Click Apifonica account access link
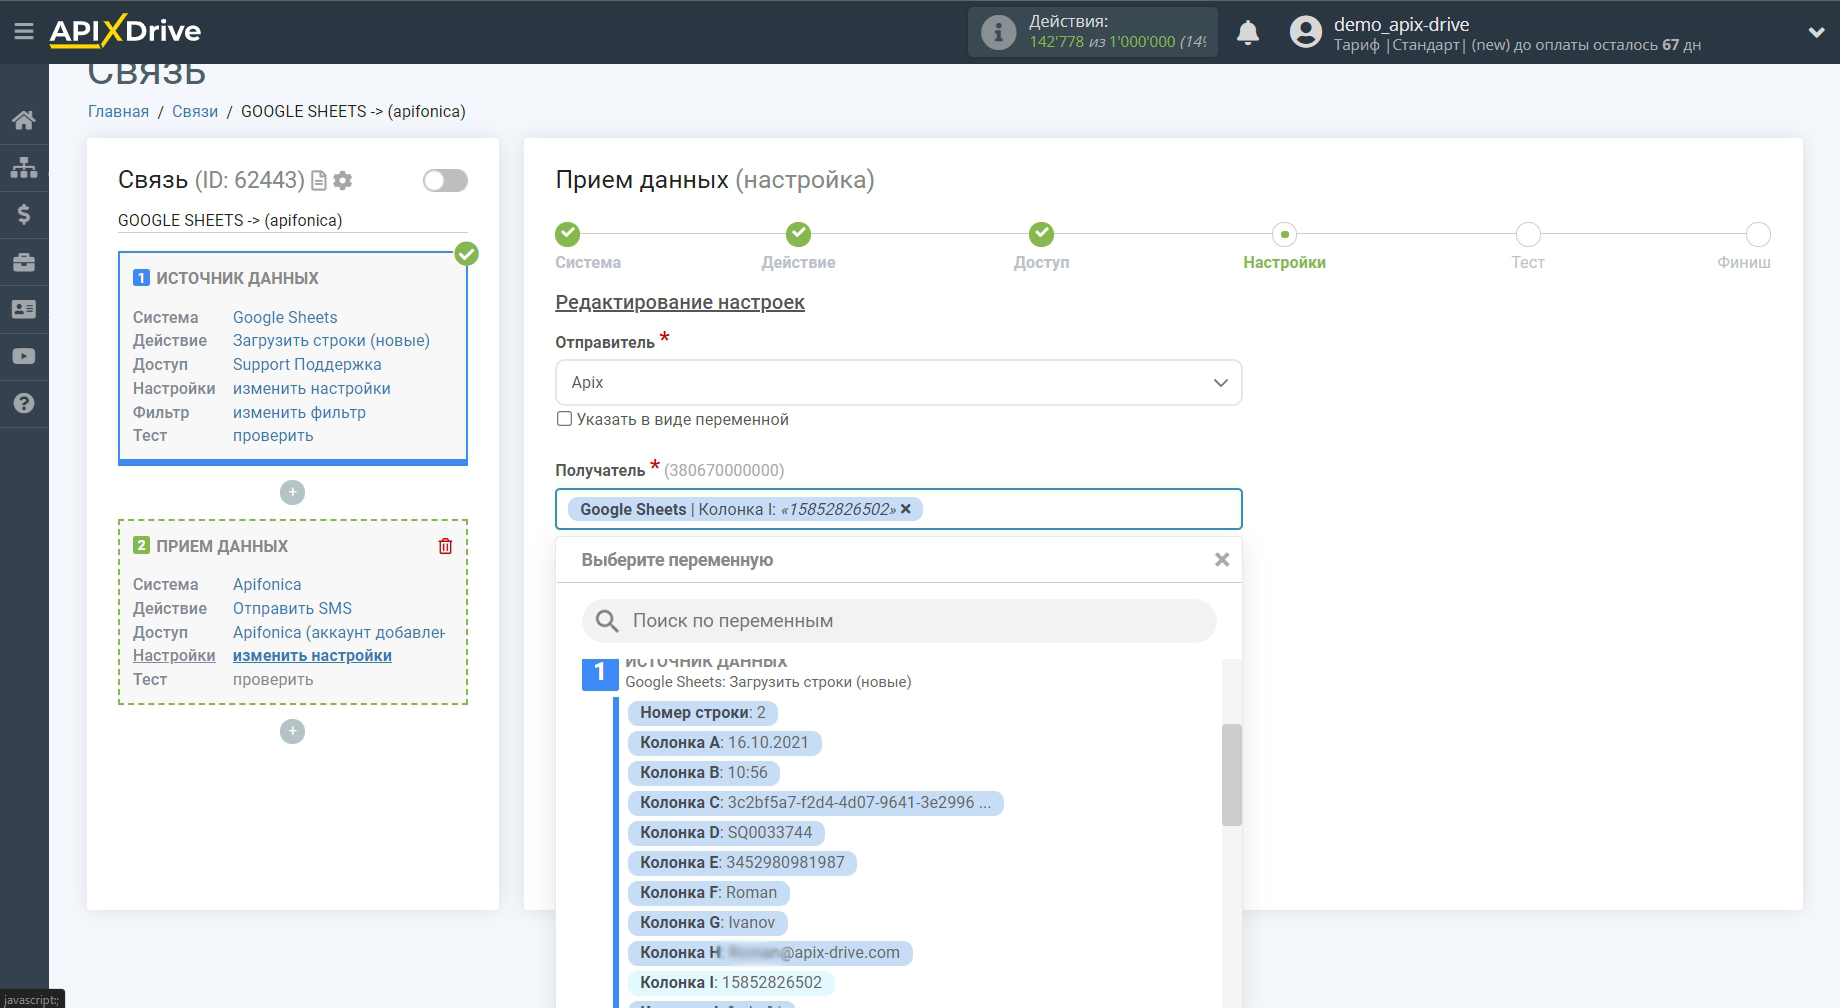The image size is (1840, 1008). coord(339,632)
